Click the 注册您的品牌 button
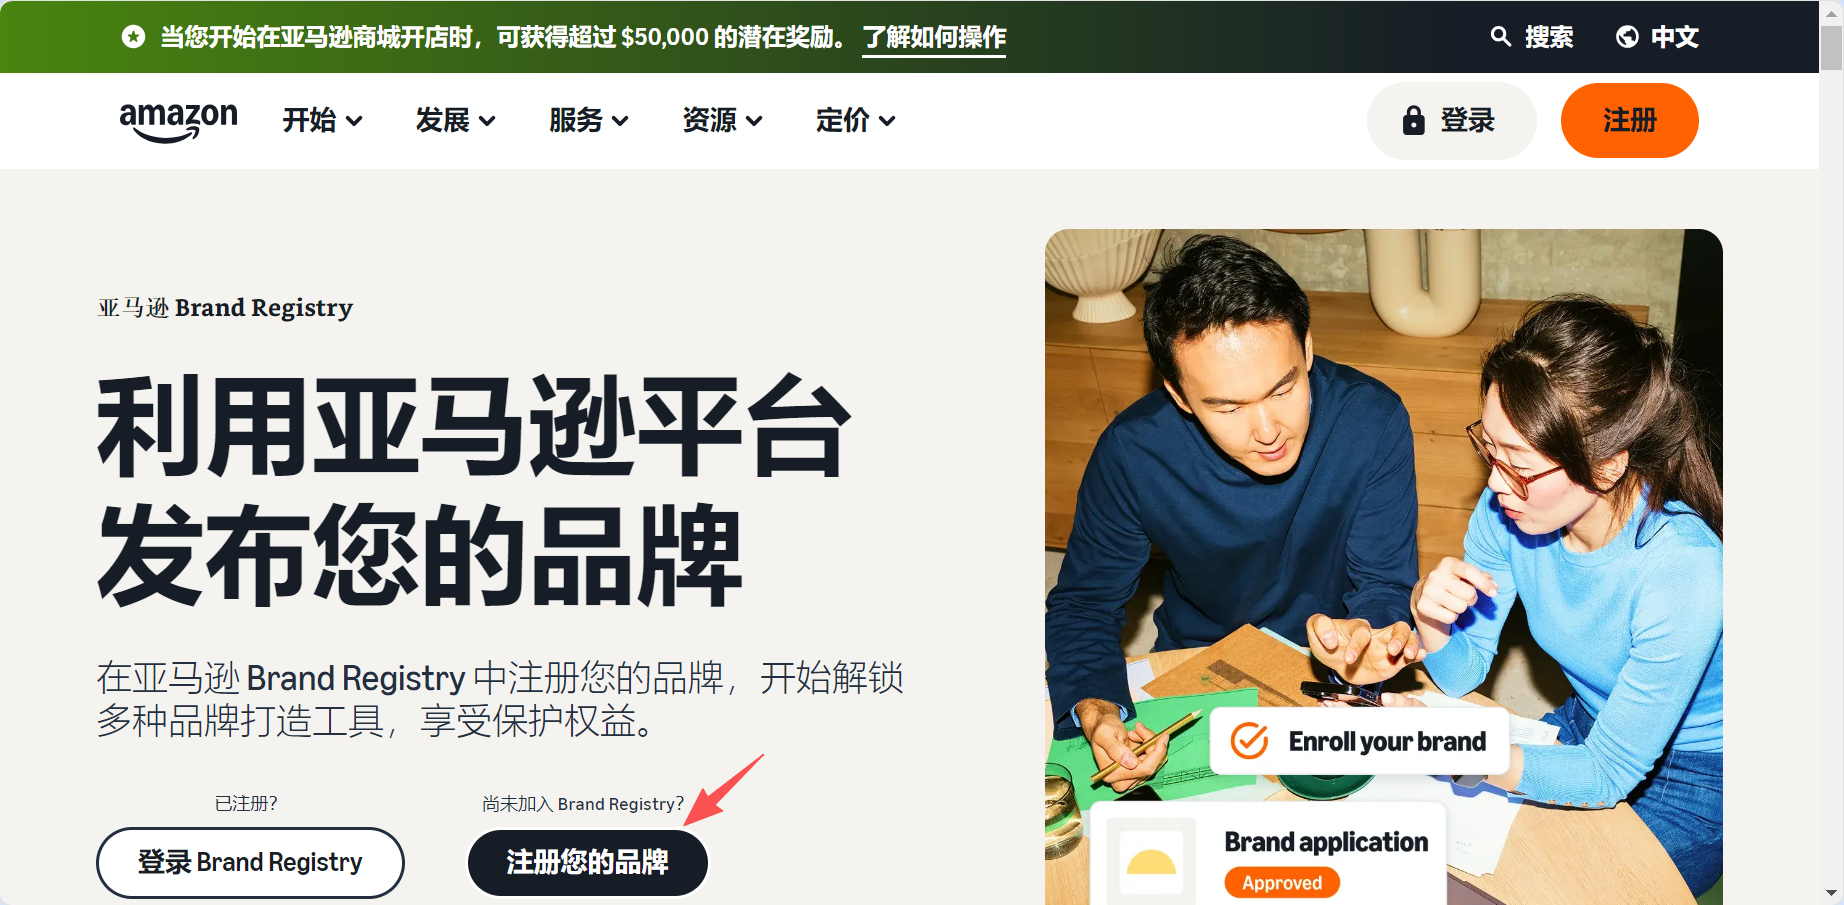1844x905 pixels. (588, 862)
